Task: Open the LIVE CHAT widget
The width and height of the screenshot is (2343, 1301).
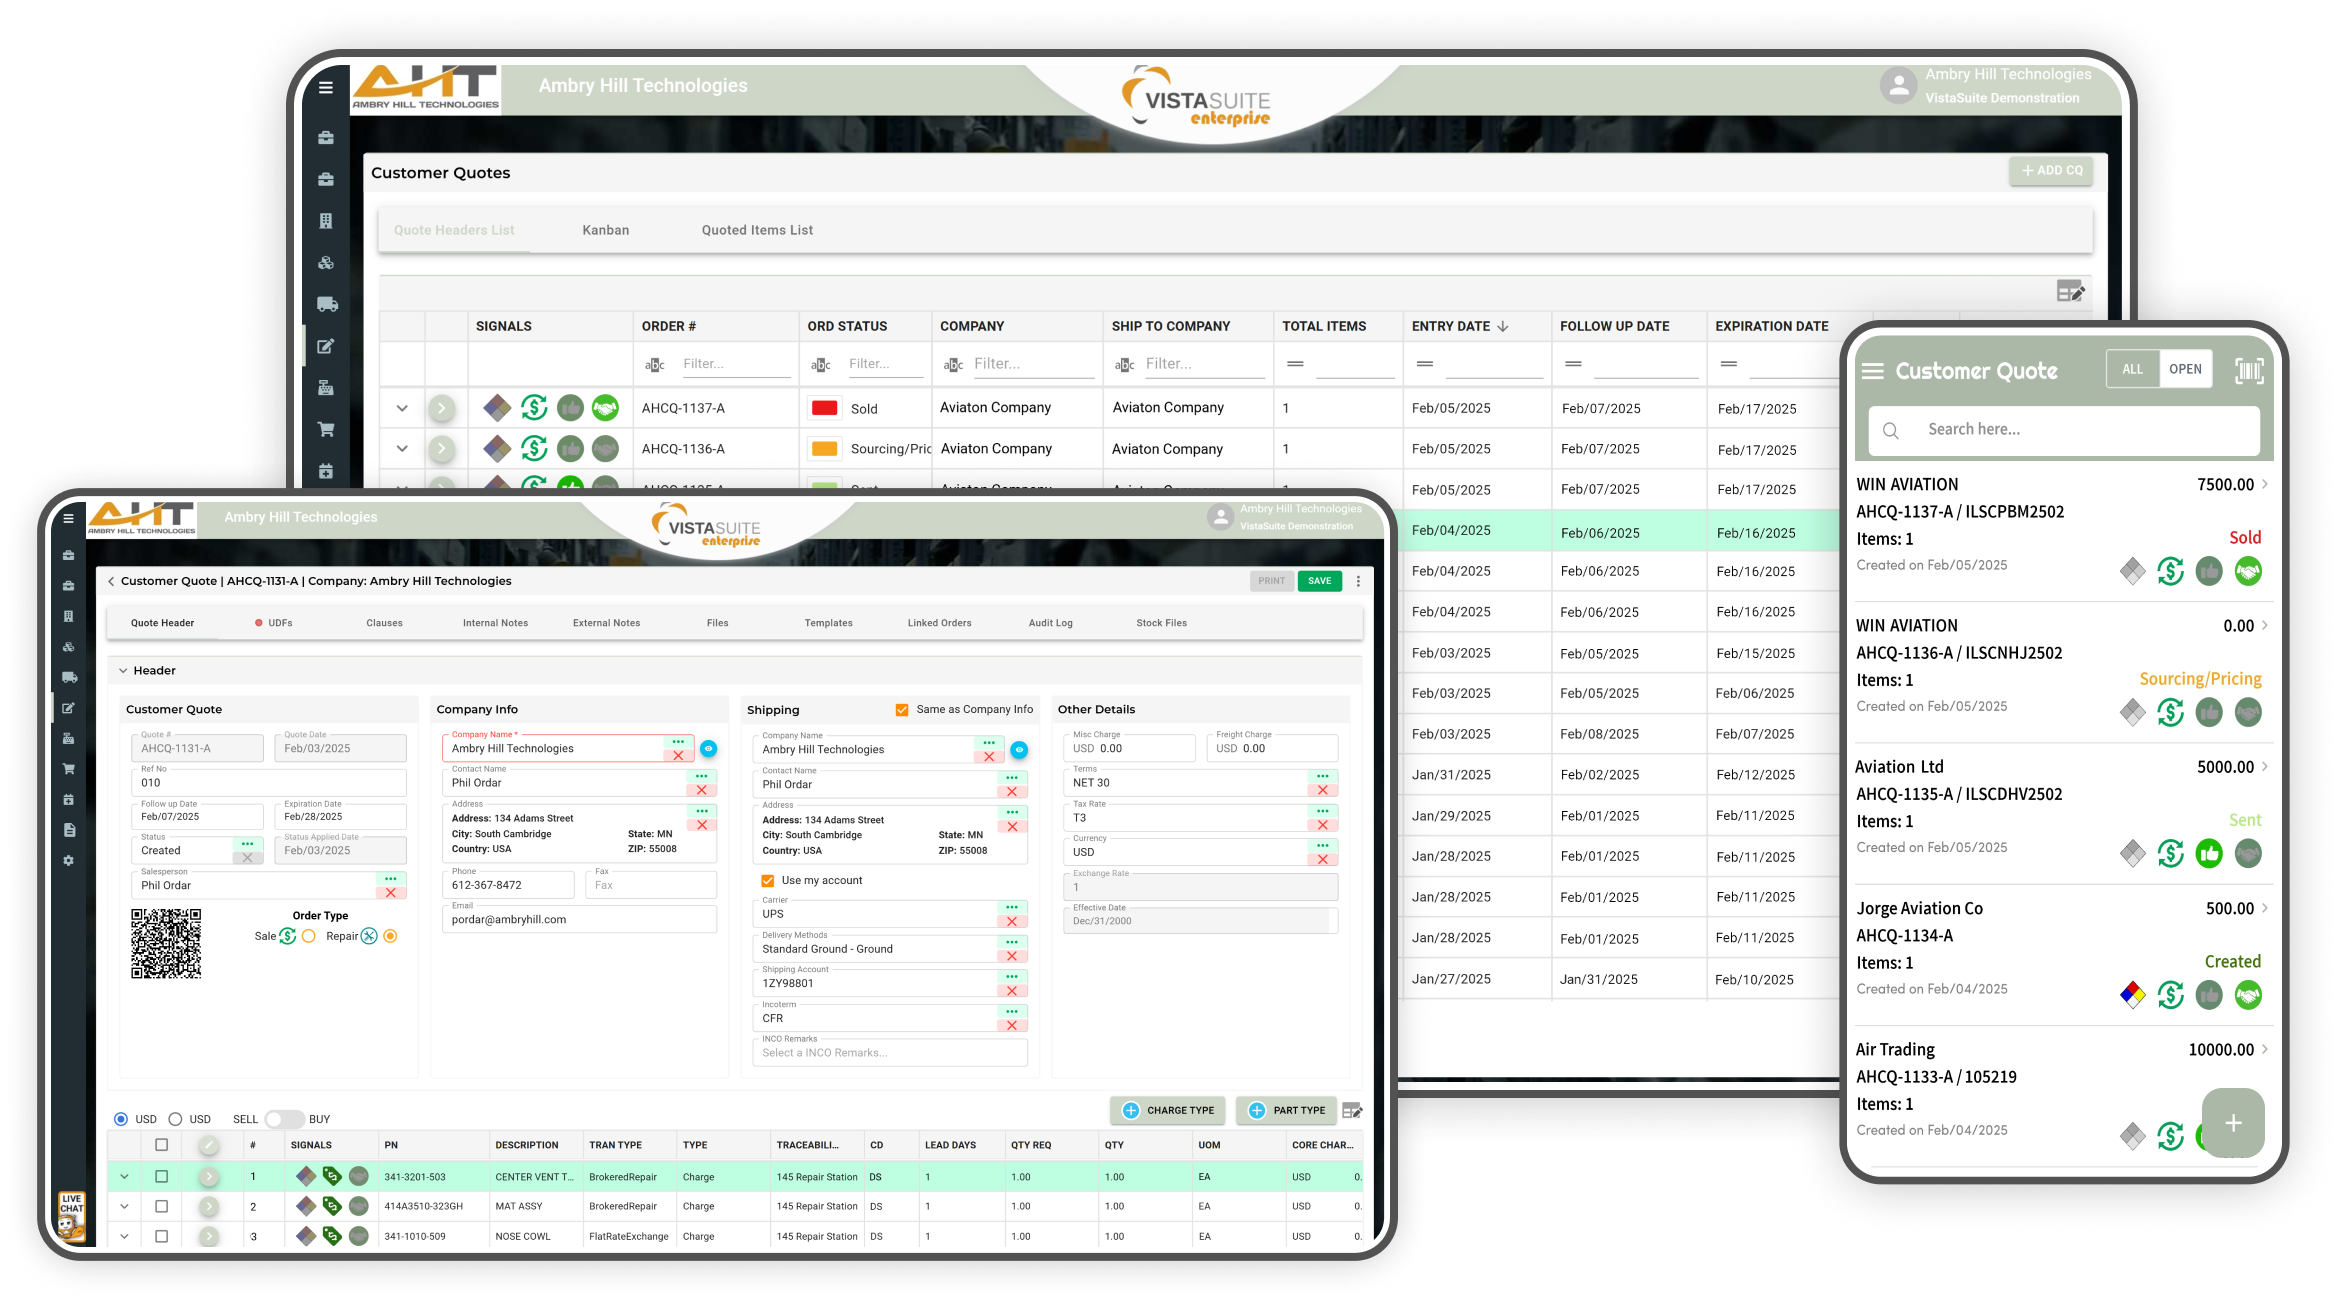Action: [x=71, y=1214]
